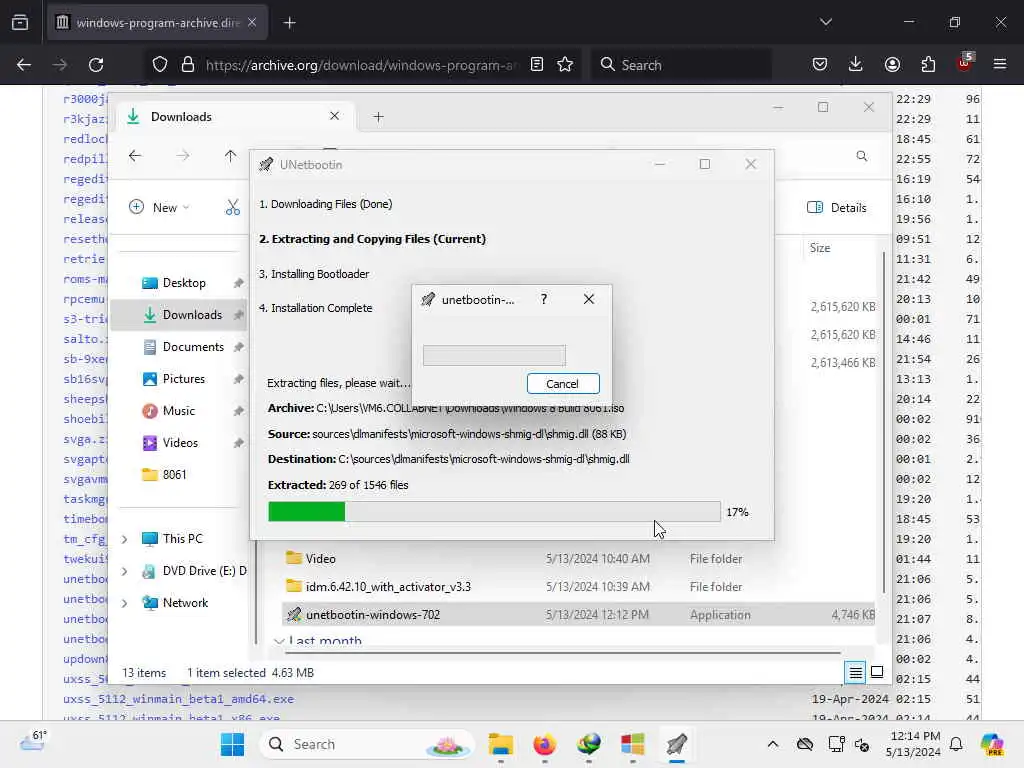Expand the DVD Drive (E:) node

coord(124,571)
